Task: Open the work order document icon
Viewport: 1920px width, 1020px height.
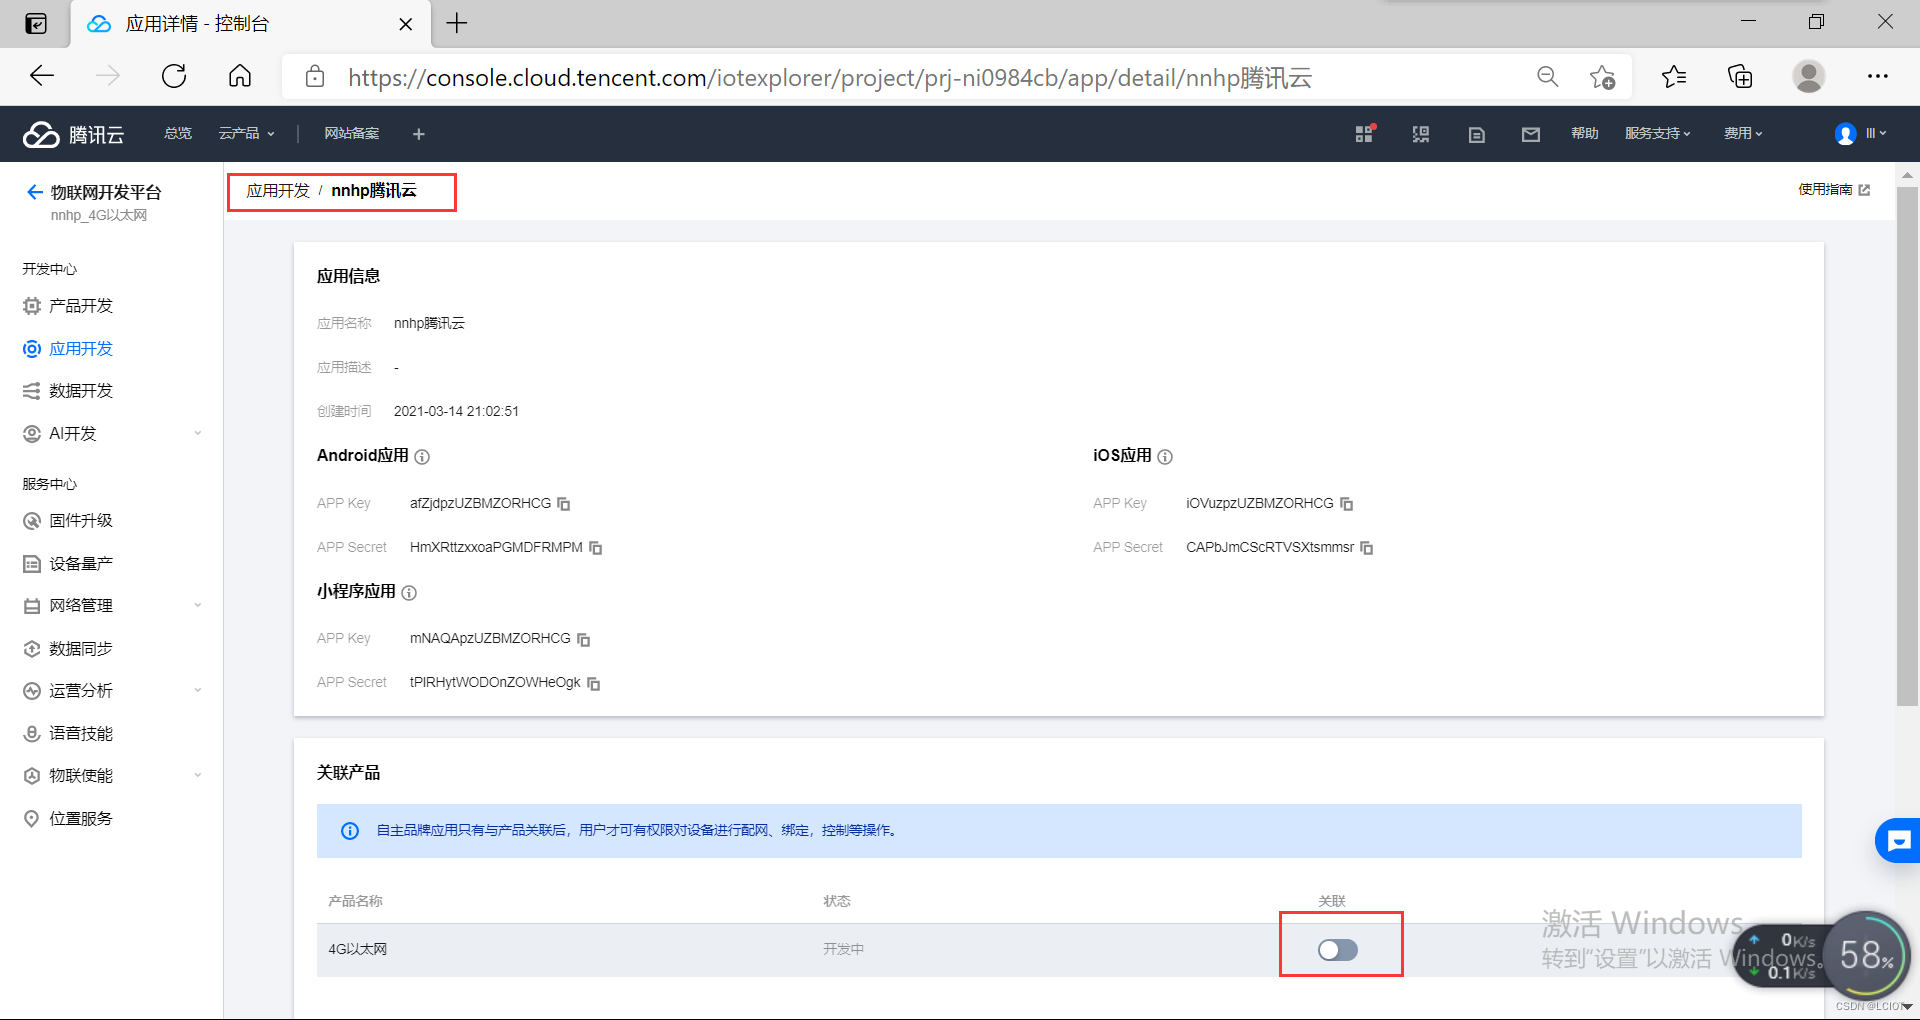Action: click(1477, 134)
